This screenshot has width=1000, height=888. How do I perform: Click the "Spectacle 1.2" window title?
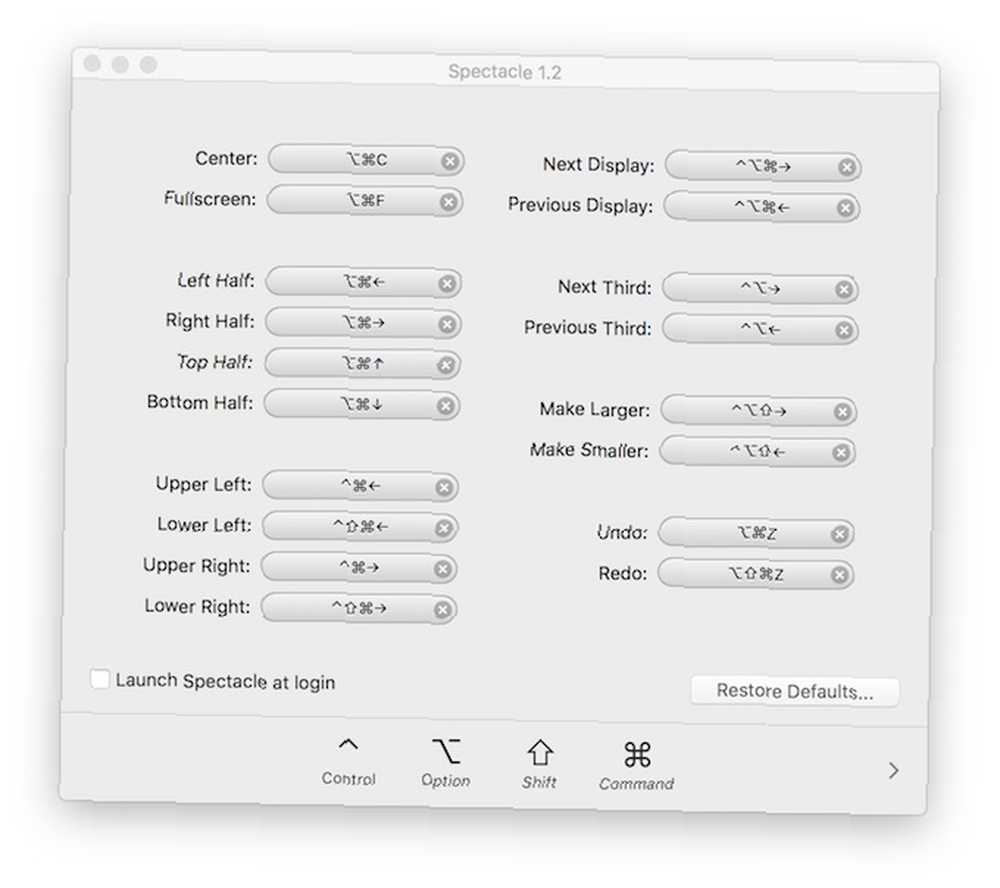point(504,72)
